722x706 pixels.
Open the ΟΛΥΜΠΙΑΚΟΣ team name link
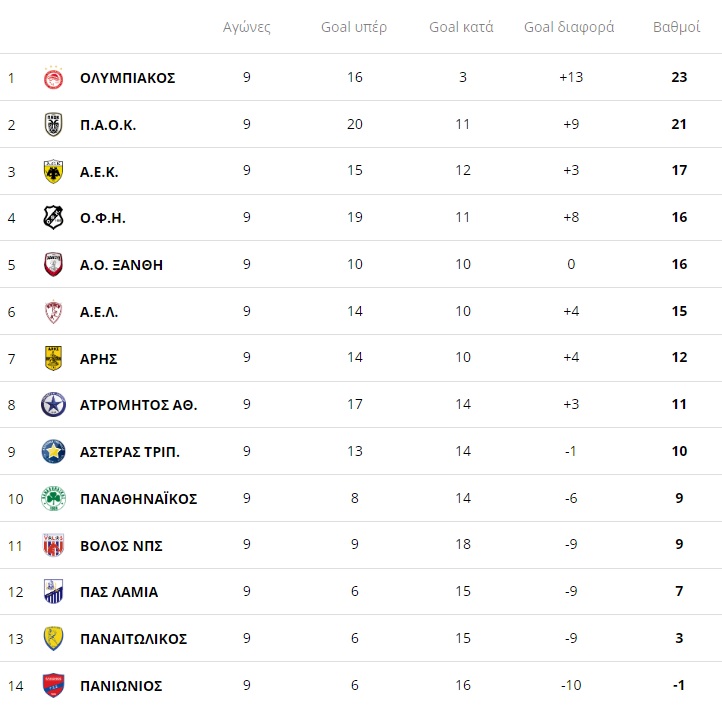pyautogui.click(x=128, y=78)
